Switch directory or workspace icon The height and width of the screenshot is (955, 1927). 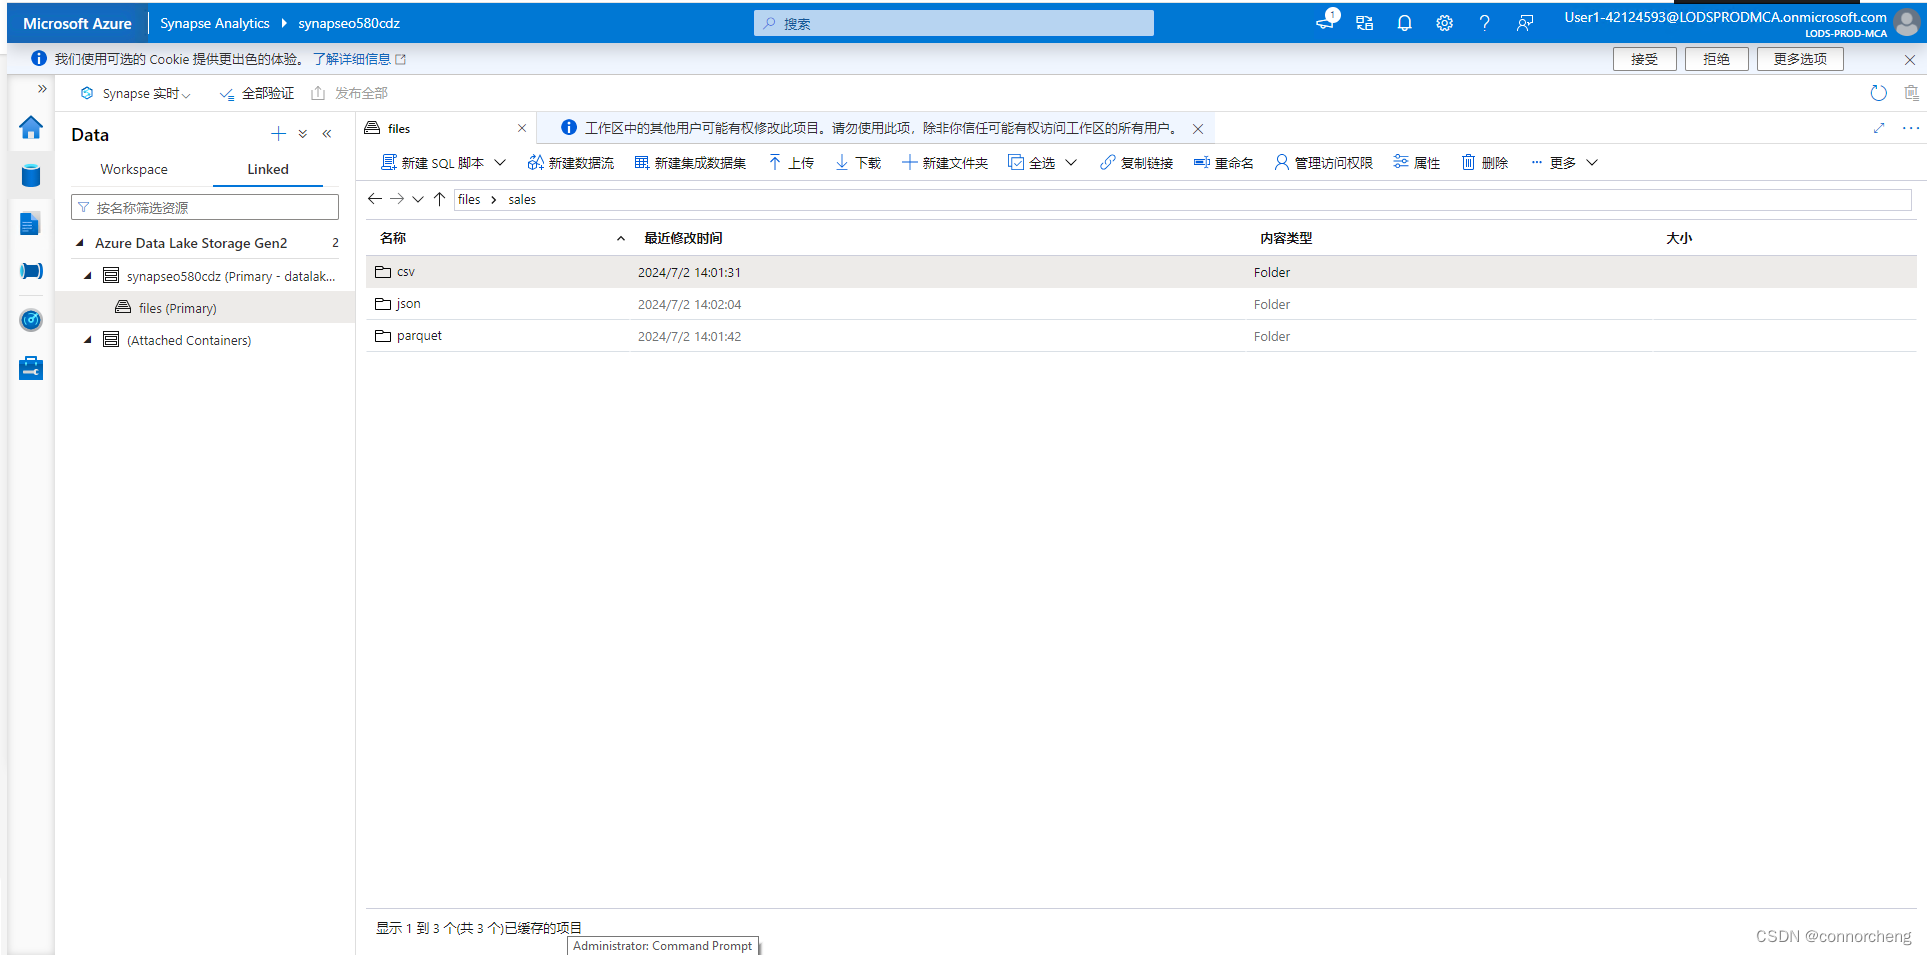coord(1364,23)
